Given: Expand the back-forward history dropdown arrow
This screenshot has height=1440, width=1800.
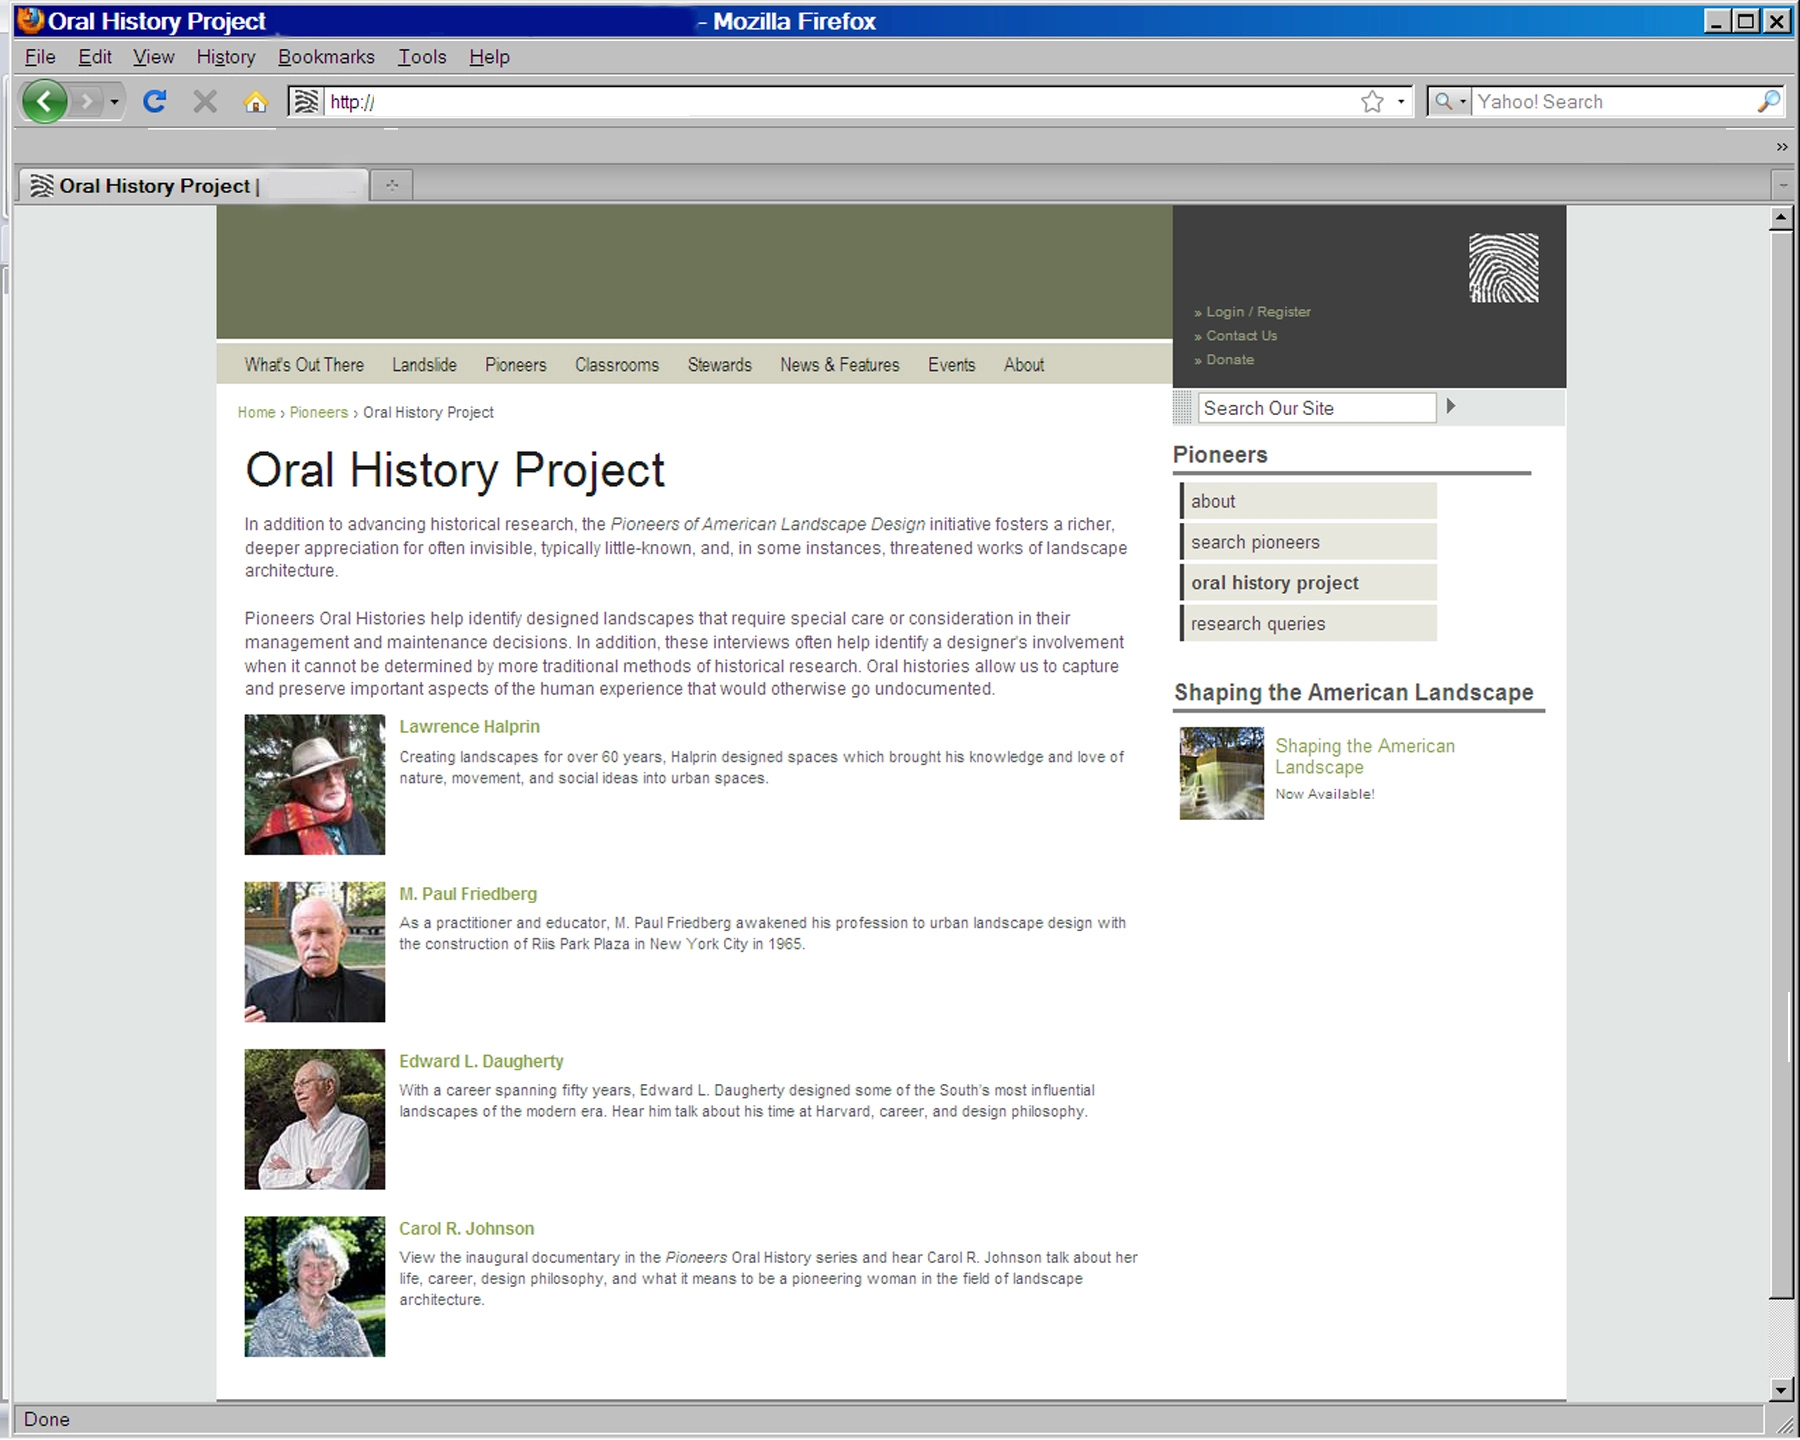Looking at the screenshot, I should (x=114, y=102).
